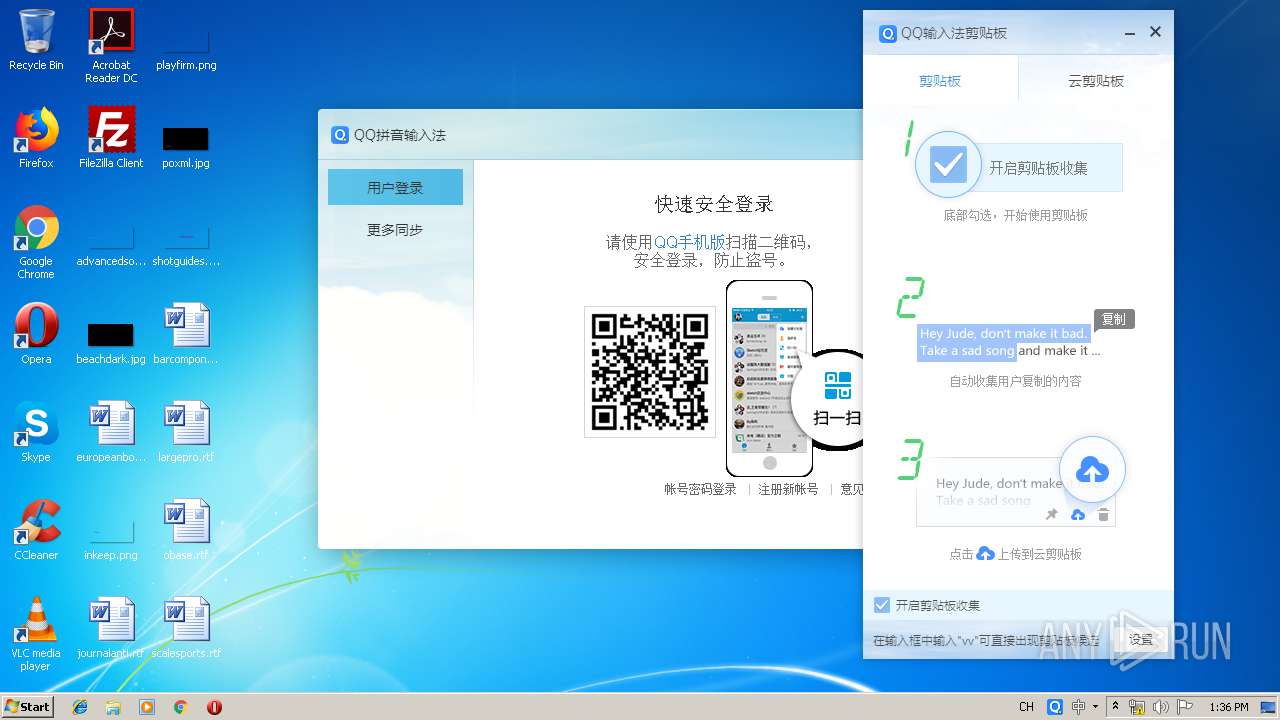Select the europeanbo... Word document icon
This screenshot has height=720, width=1280.
click(x=111, y=432)
